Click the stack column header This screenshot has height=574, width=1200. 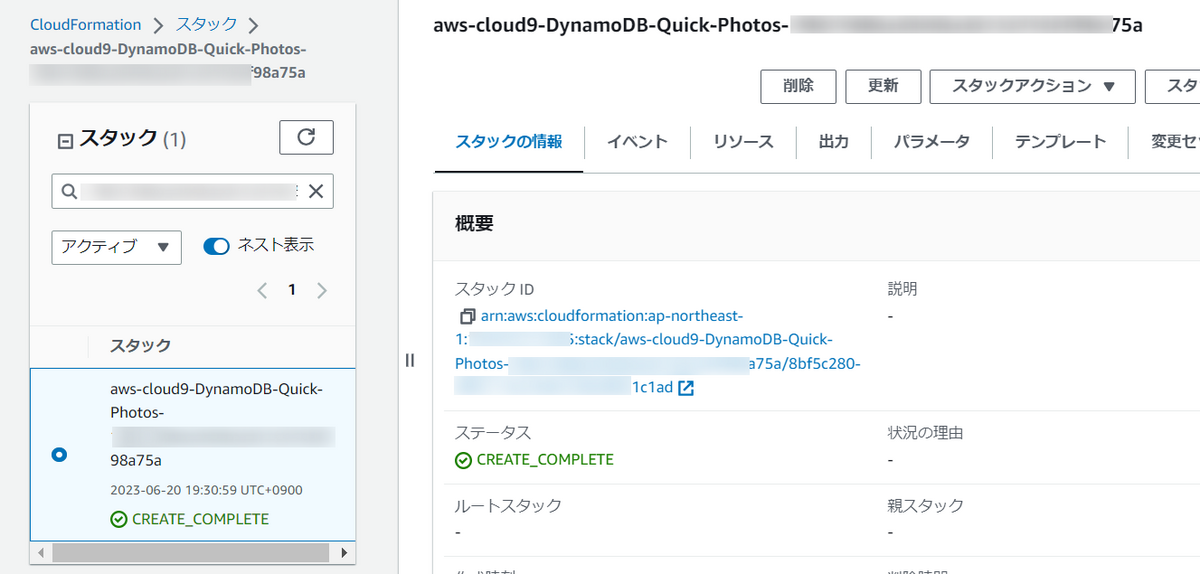coord(140,346)
